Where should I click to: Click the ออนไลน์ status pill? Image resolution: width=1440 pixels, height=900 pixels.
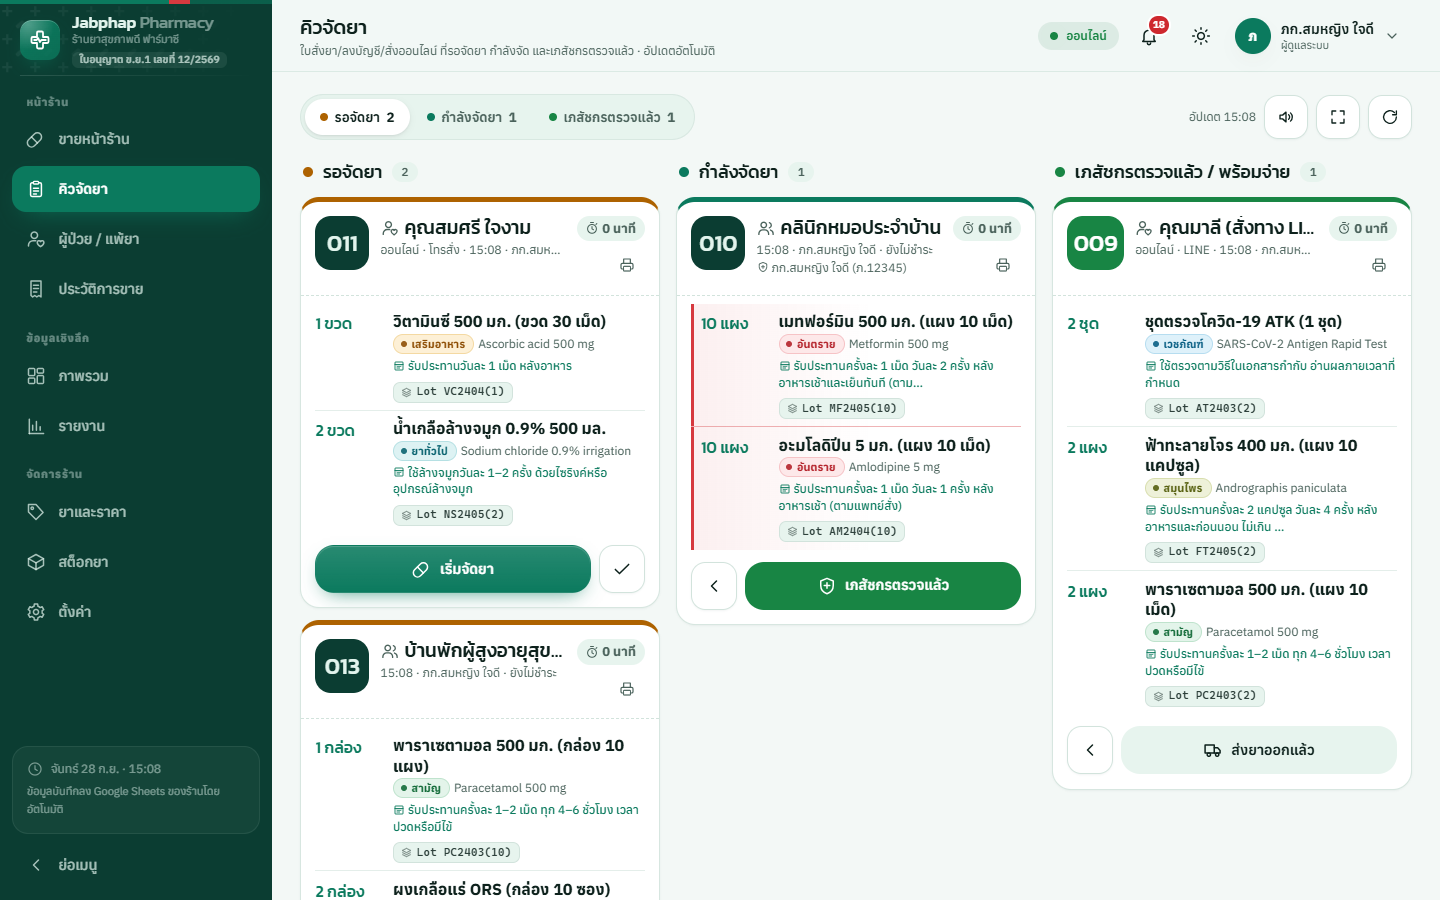(1078, 36)
